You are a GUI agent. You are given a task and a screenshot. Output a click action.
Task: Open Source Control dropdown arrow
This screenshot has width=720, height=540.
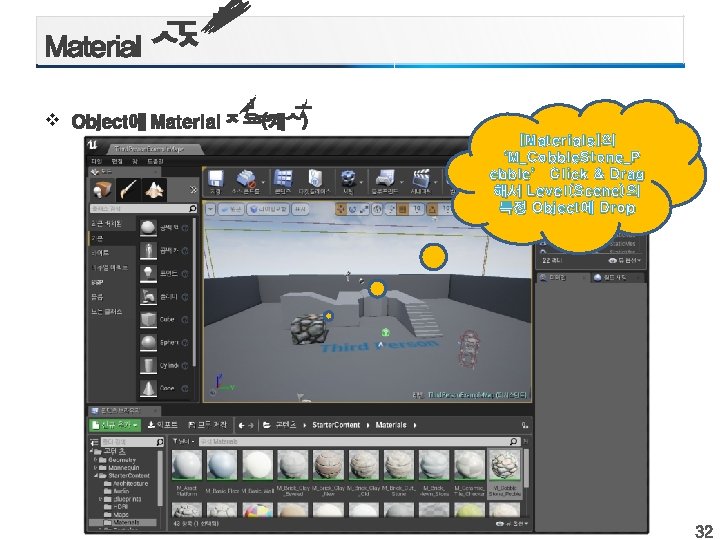point(263,183)
